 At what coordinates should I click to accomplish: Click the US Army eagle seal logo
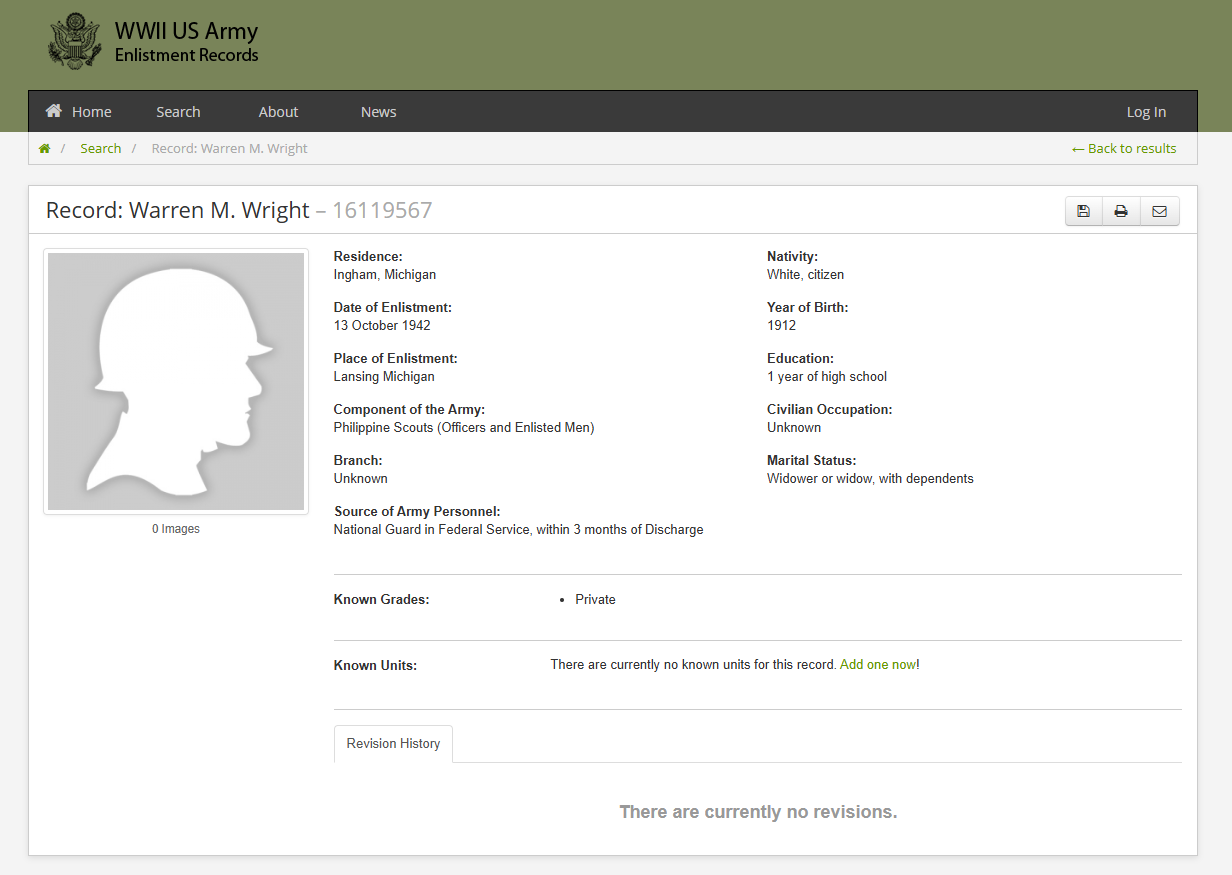pos(75,40)
